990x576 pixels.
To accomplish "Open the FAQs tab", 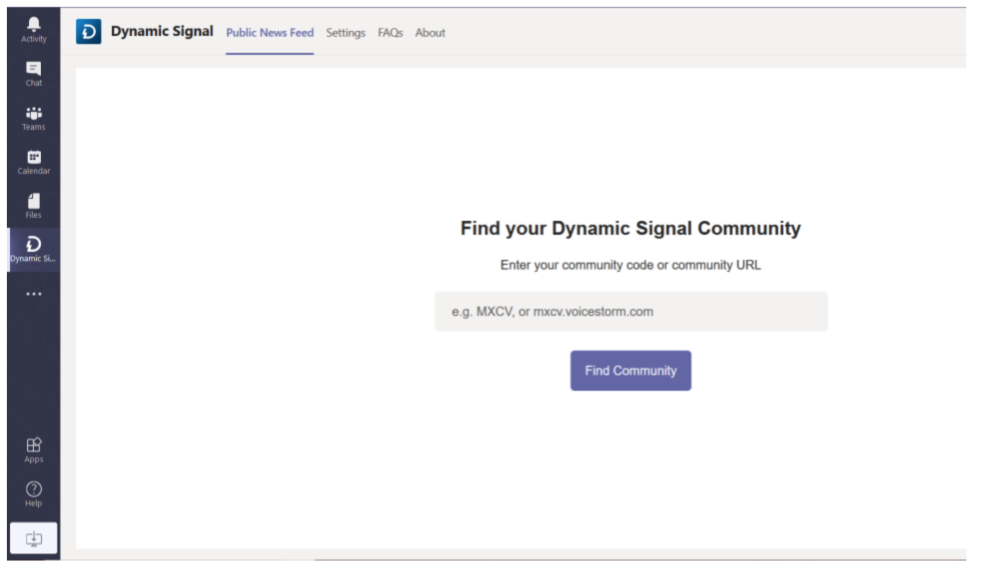I will (390, 33).
